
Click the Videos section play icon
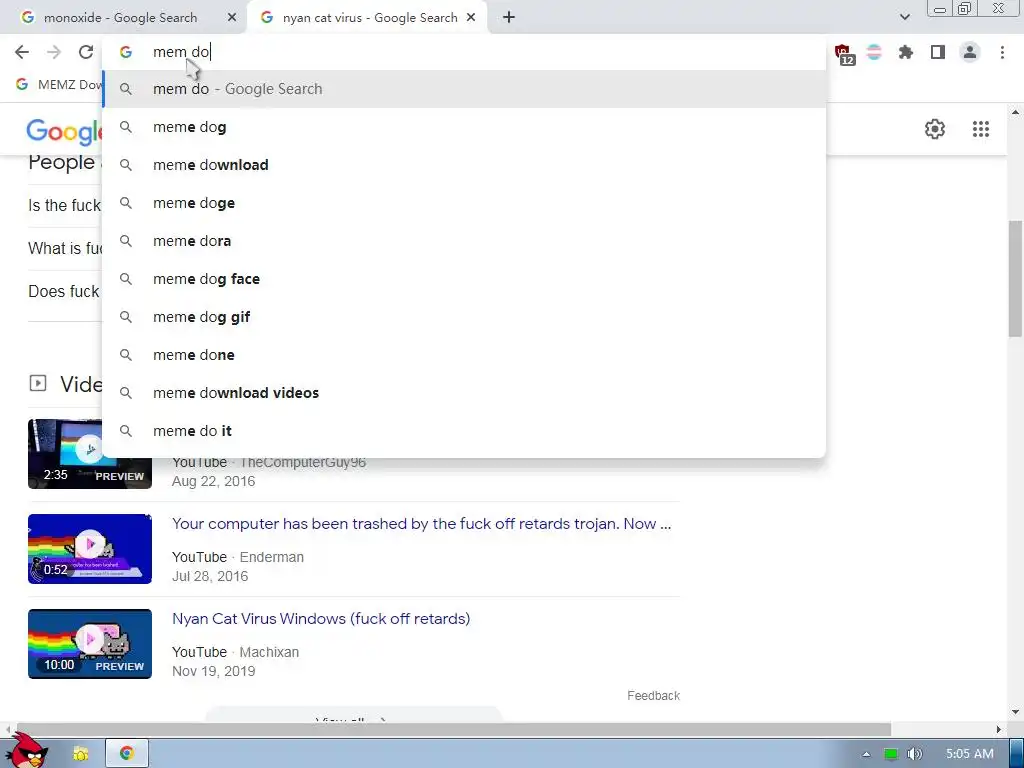tap(38, 383)
